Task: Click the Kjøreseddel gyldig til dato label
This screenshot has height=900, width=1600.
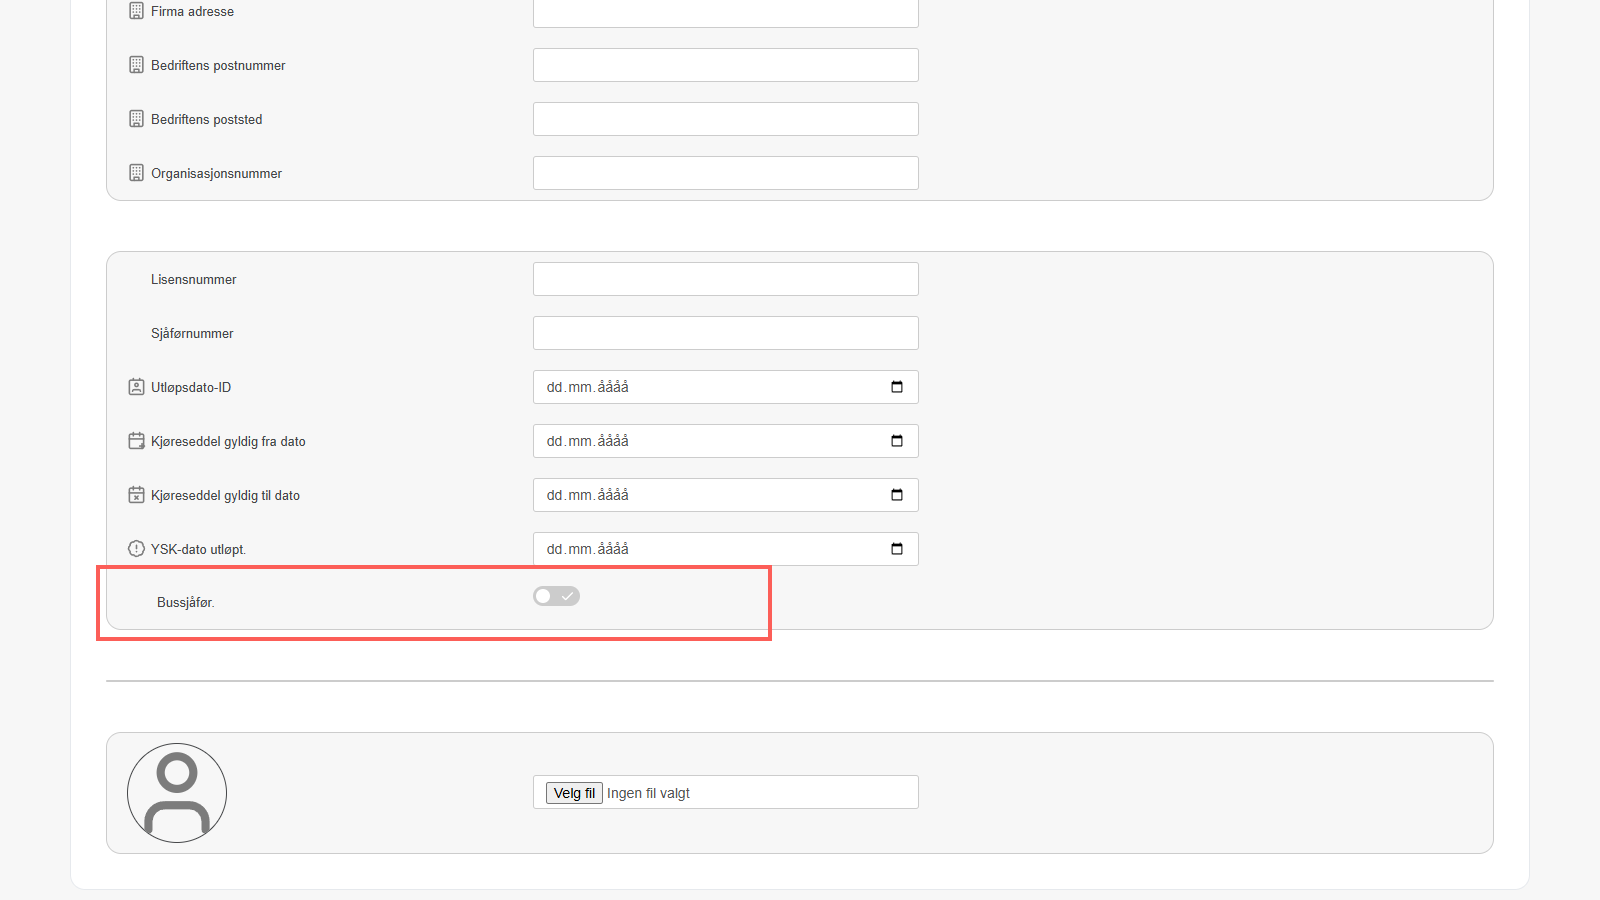Action: click(225, 495)
